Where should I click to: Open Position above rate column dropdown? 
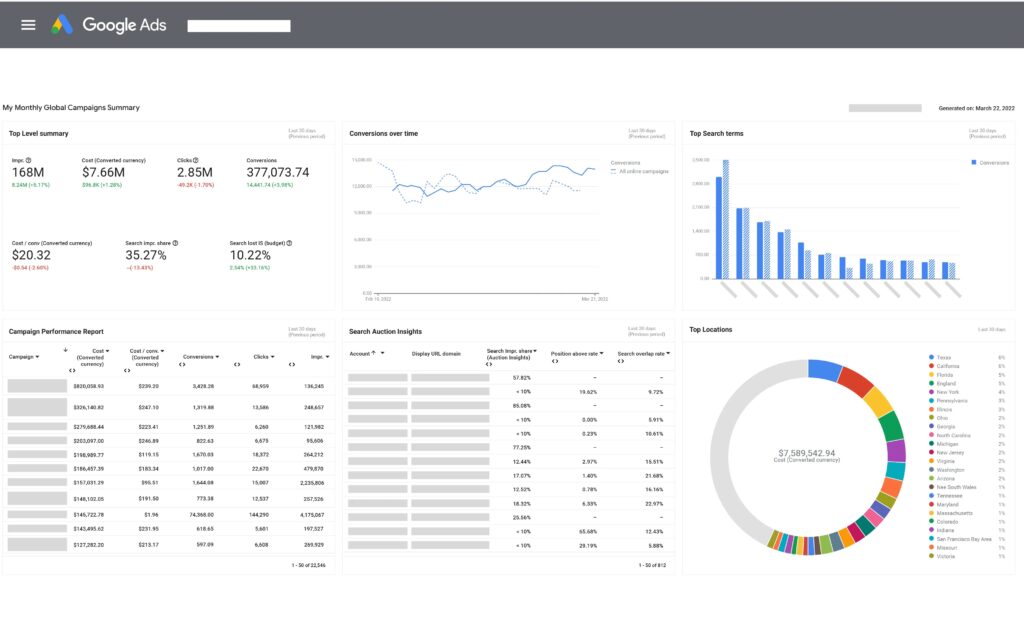(602, 353)
